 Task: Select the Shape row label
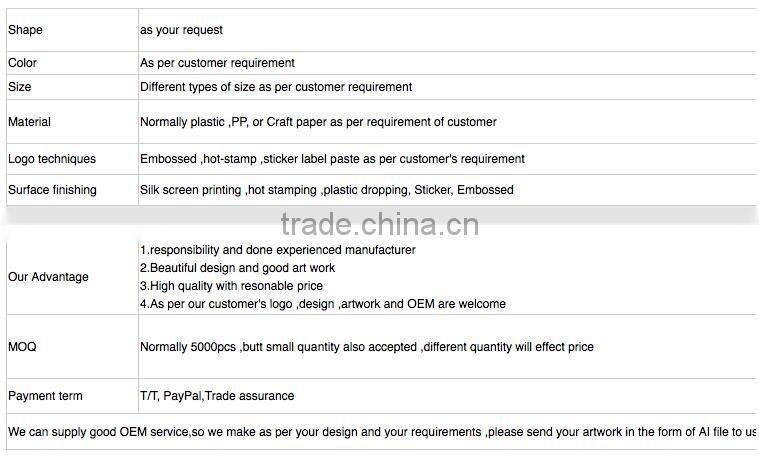pos(25,30)
